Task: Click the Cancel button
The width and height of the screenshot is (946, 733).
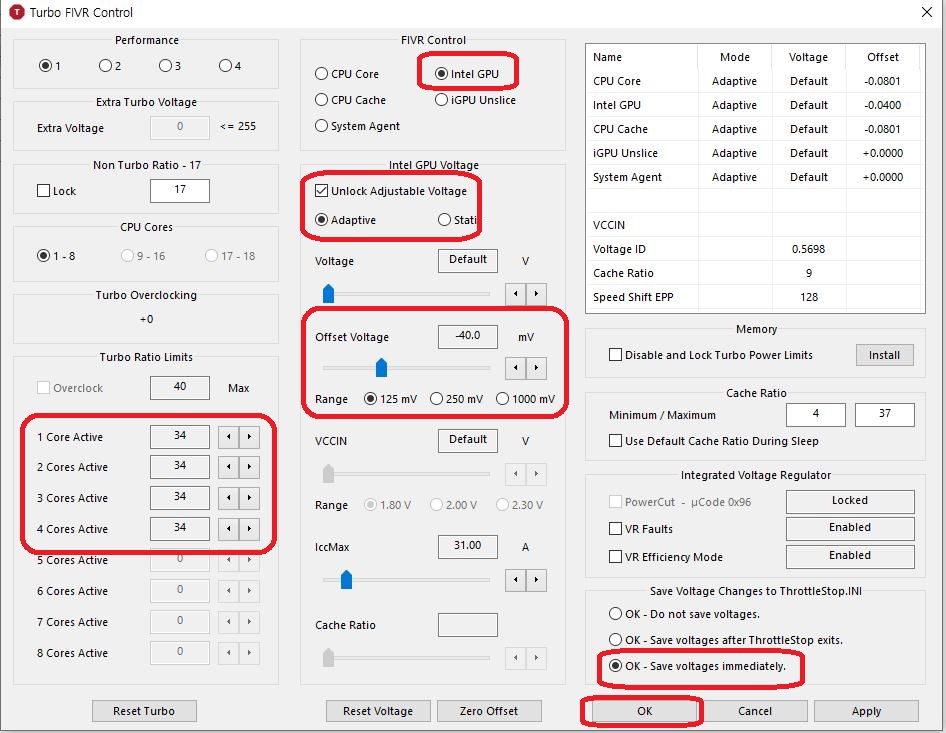Action: (x=755, y=711)
